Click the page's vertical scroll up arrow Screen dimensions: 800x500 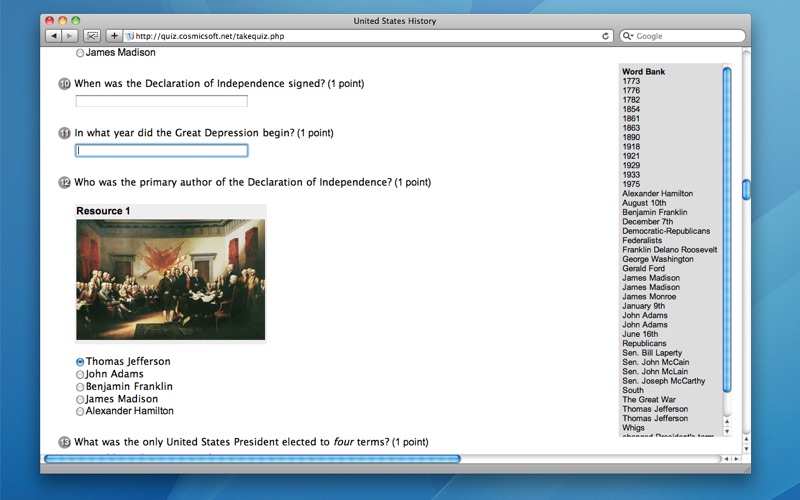coord(746,439)
